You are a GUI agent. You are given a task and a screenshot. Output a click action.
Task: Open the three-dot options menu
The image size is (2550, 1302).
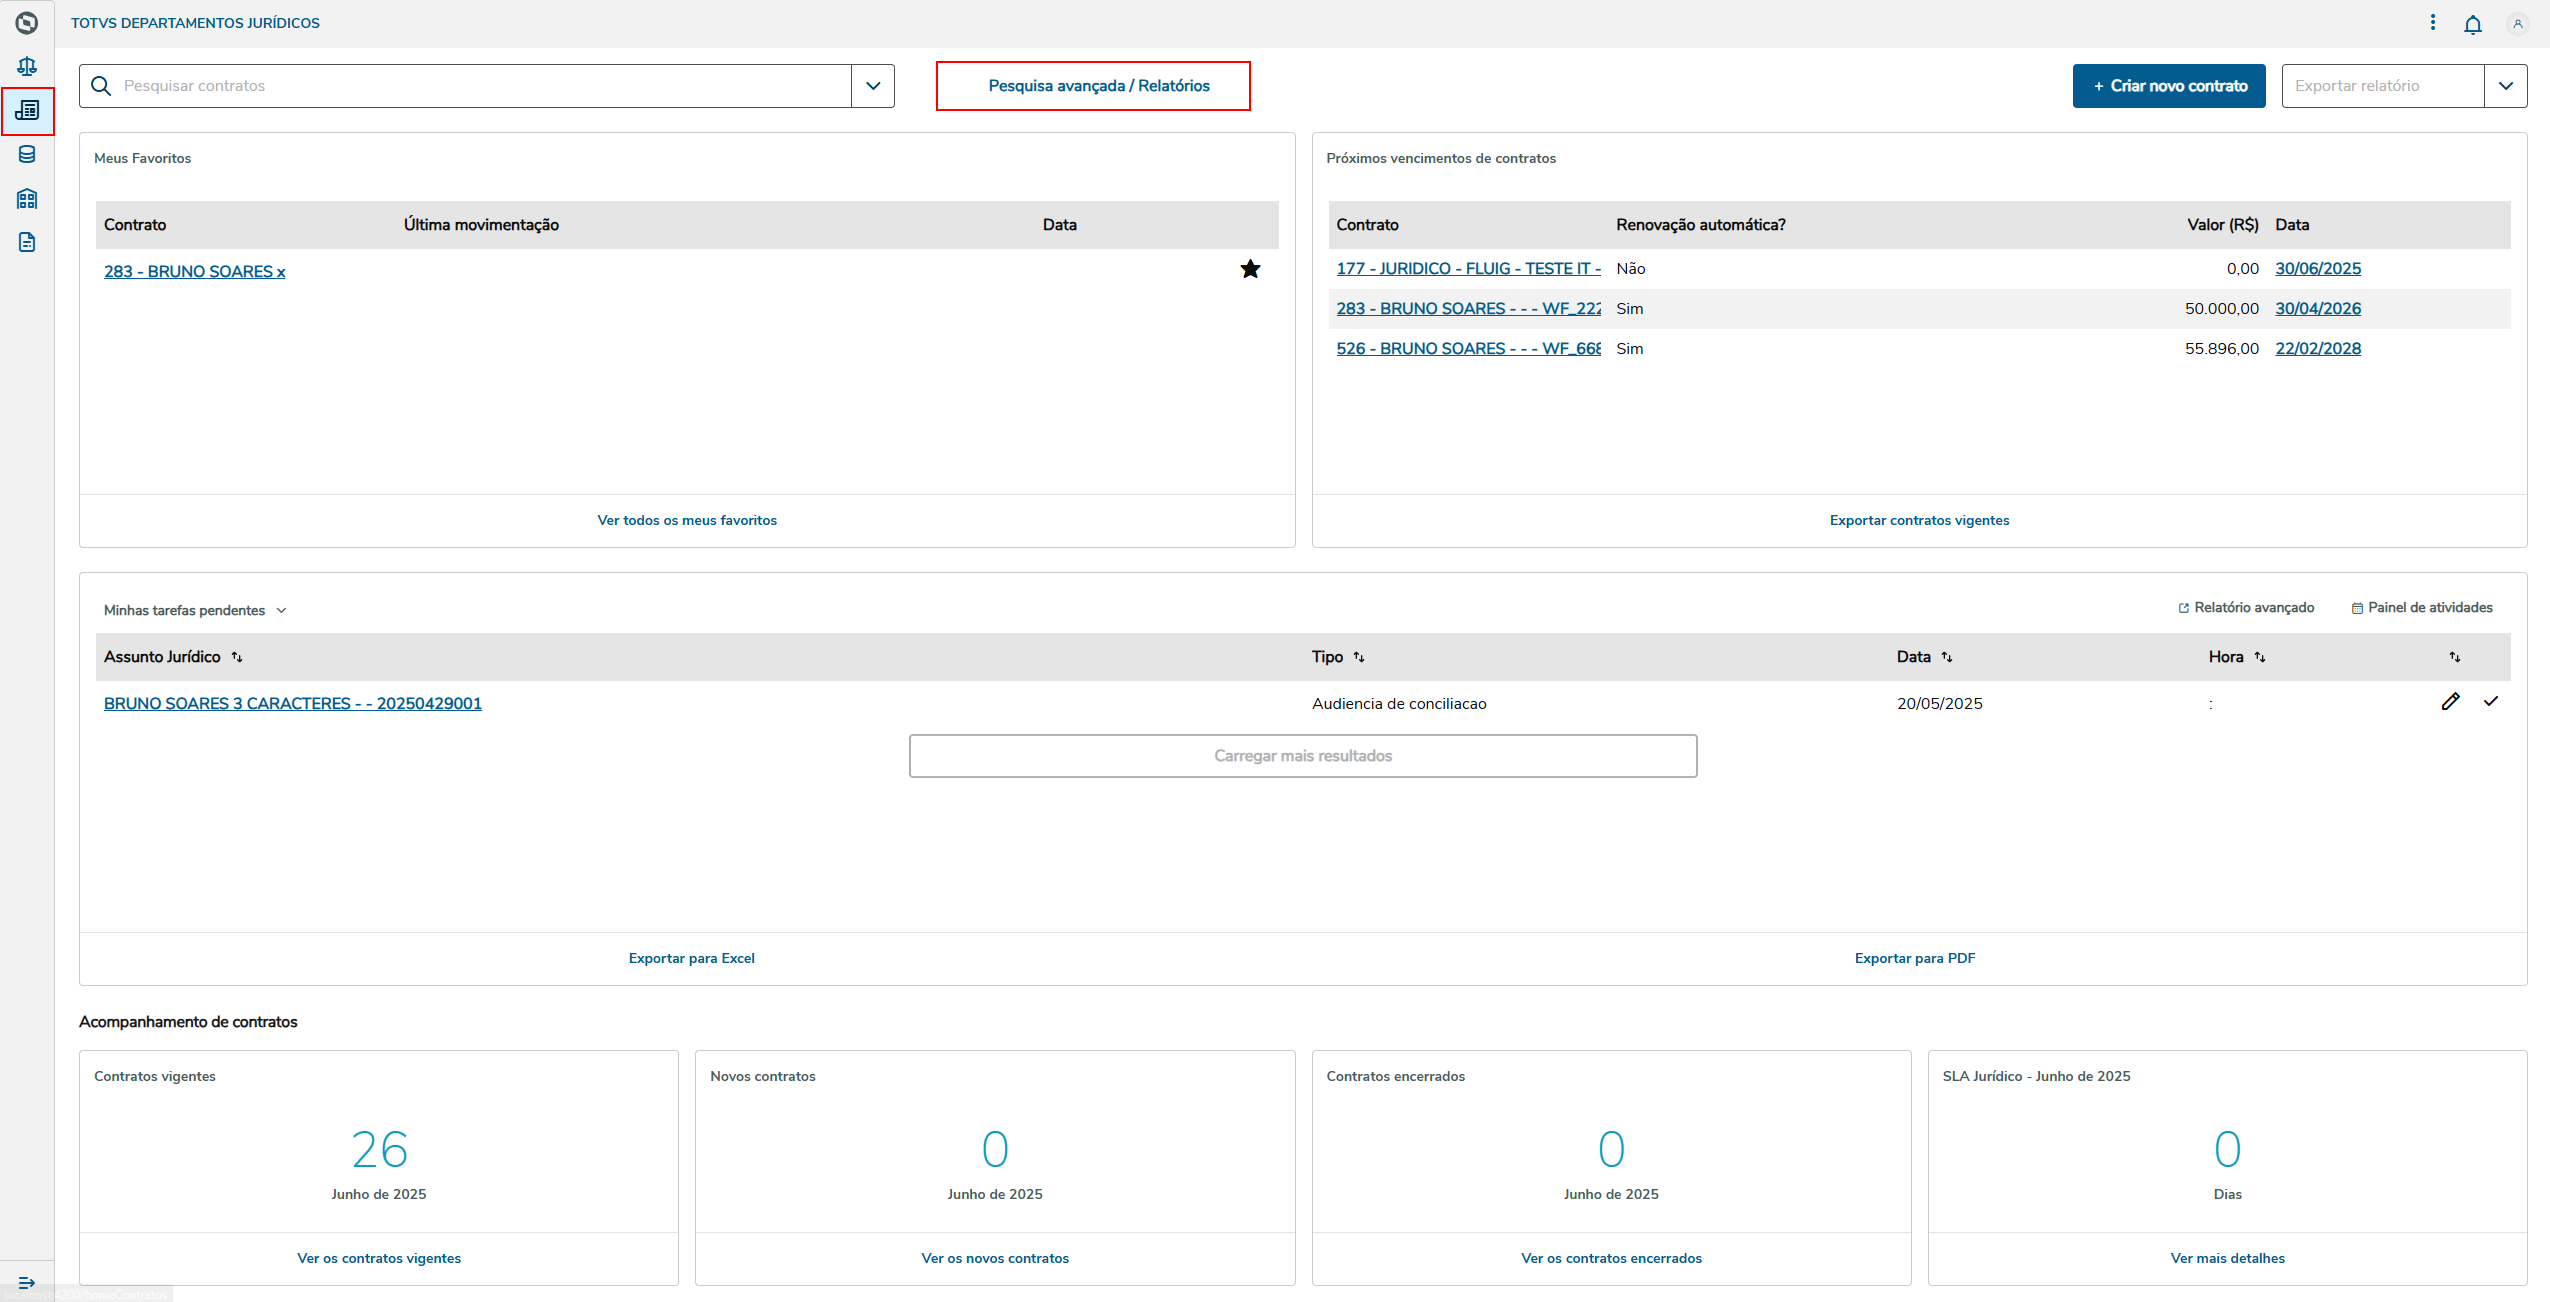pos(2432,22)
